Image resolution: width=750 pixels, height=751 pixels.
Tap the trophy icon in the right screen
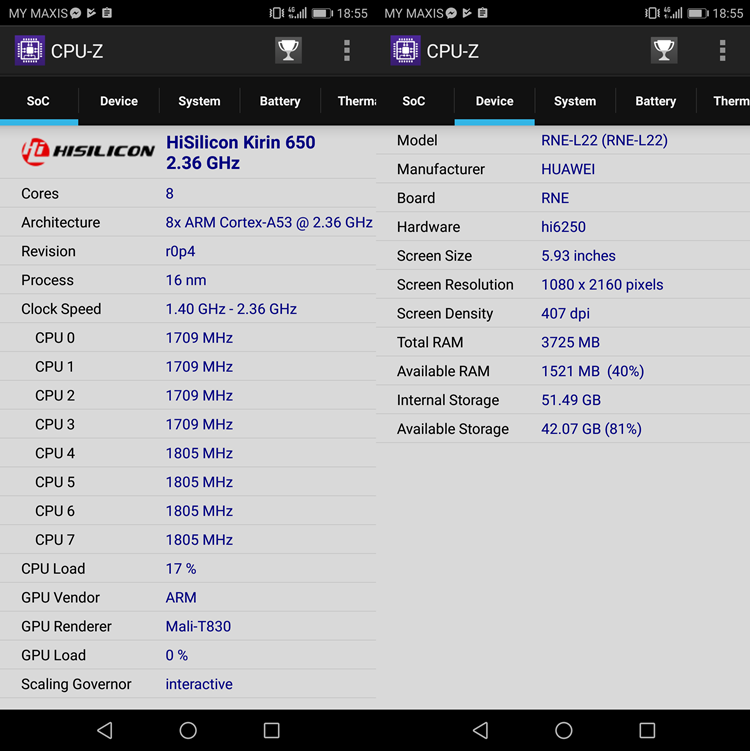(664, 50)
